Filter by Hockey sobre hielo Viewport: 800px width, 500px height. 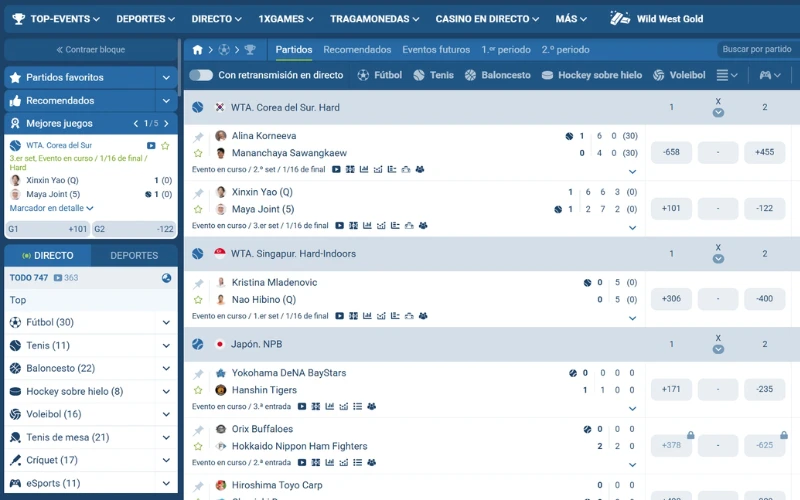[x=592, y=75]
